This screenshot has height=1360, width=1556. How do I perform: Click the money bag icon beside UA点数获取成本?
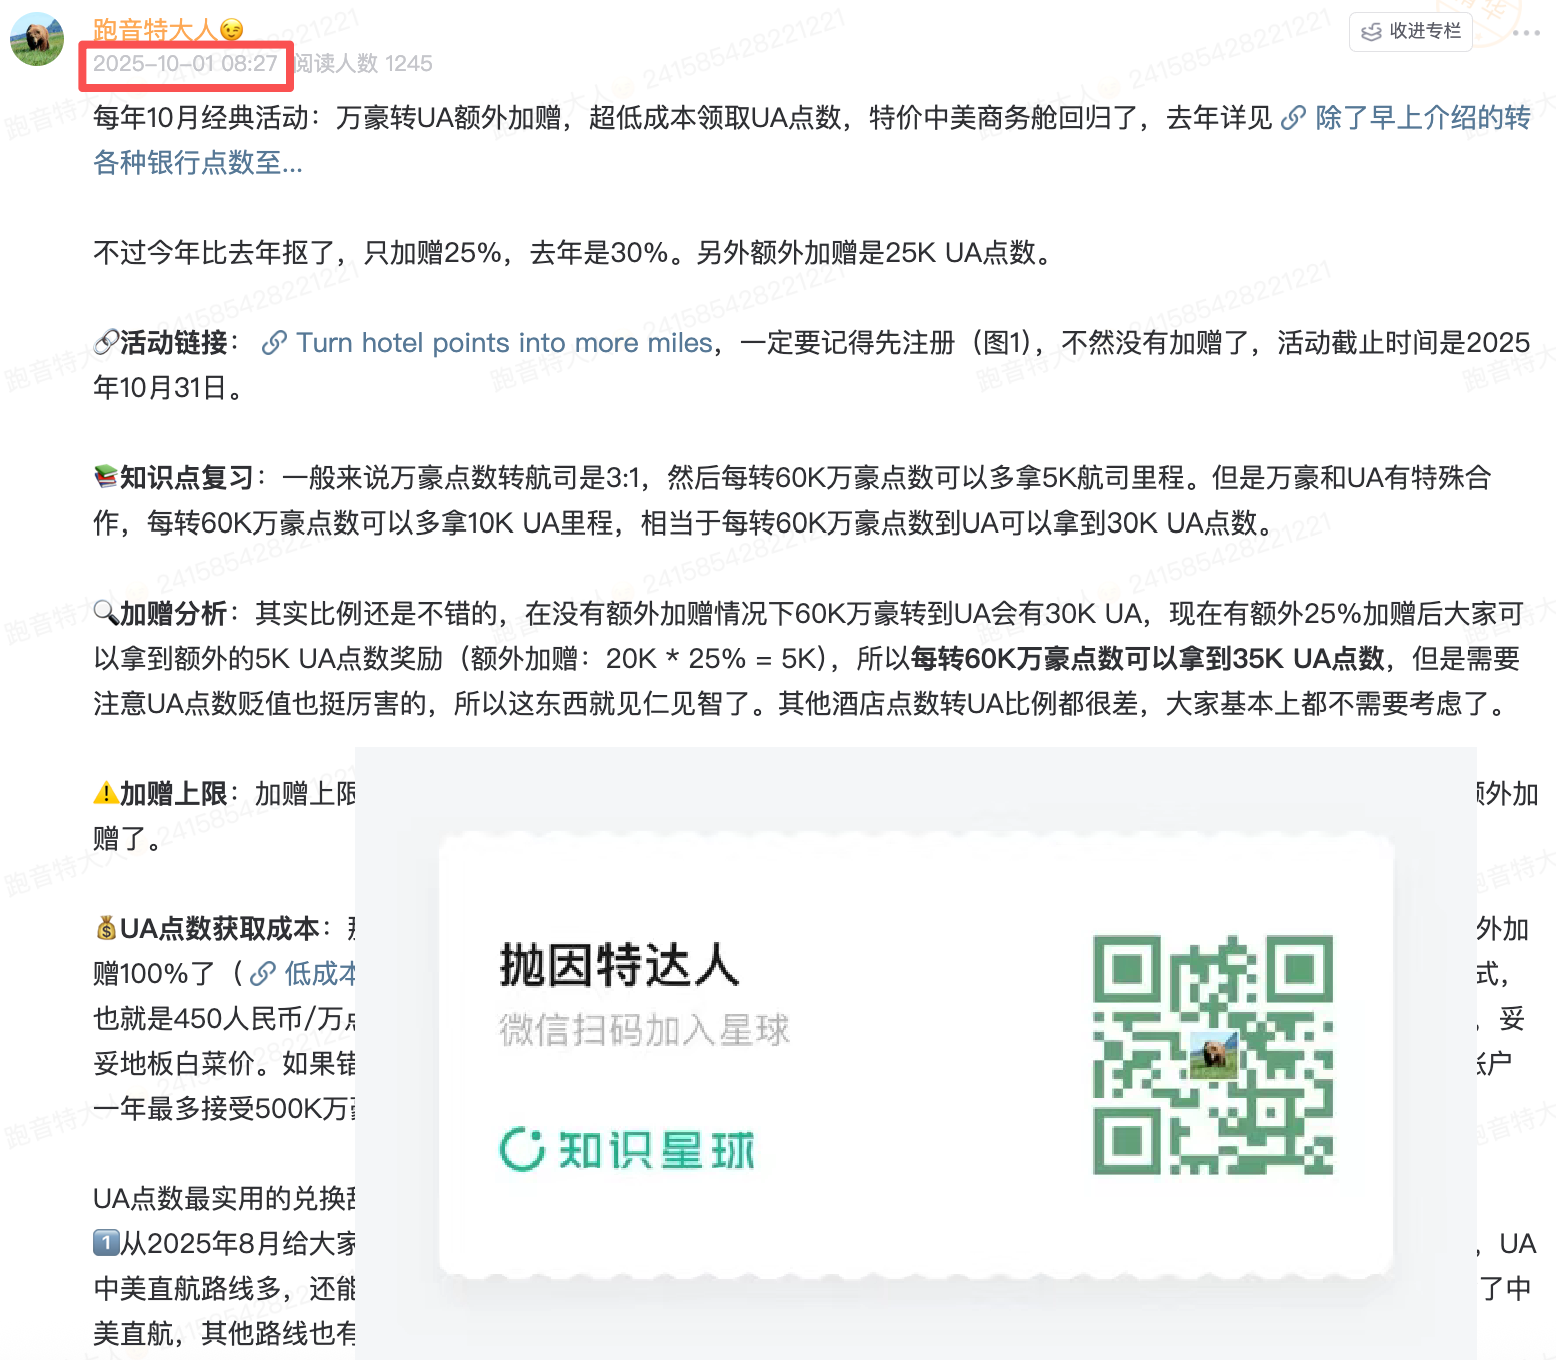tap(106, 929)
